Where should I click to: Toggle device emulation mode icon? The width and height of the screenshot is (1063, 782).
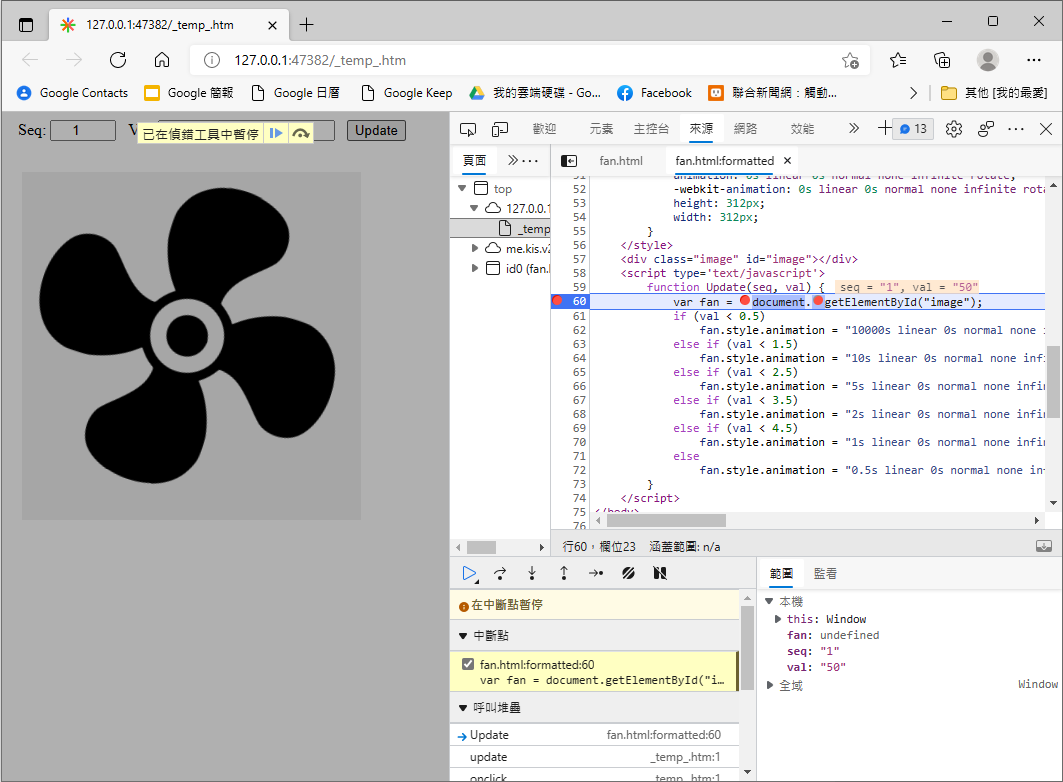tap(500, 129)
